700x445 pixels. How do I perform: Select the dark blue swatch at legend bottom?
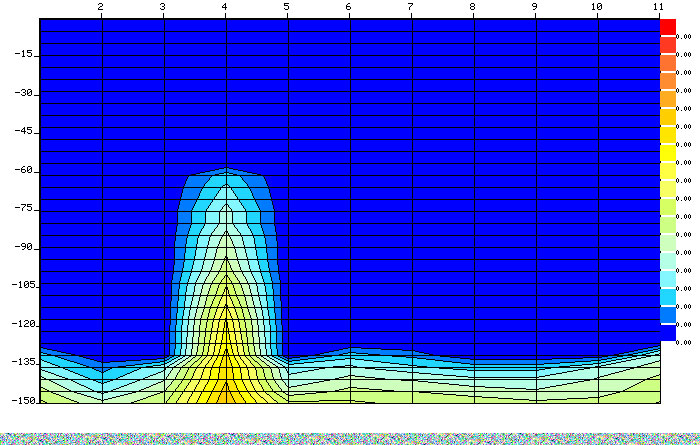coord(667,334)
